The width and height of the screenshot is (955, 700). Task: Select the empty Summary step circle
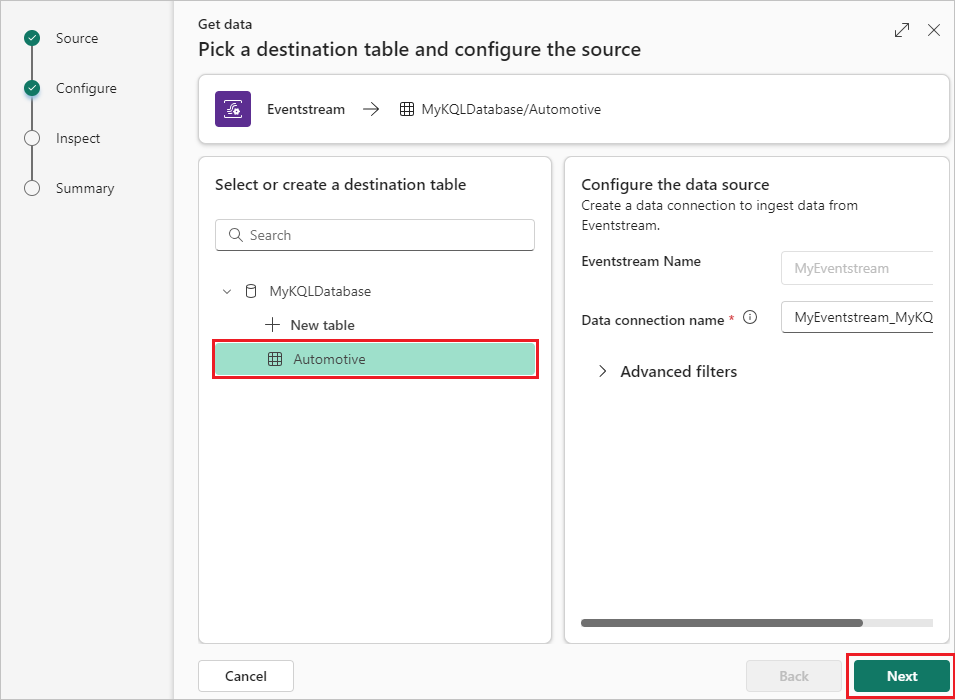tap(31, 188)
